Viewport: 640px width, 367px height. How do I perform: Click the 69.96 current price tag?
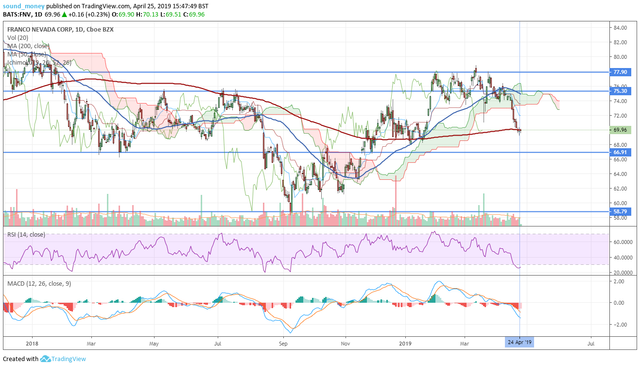coord(620,130)
